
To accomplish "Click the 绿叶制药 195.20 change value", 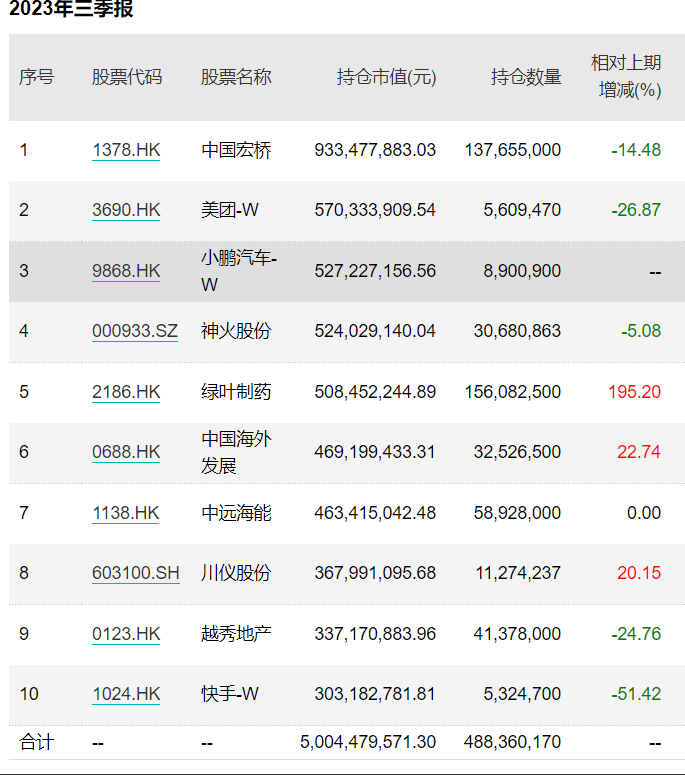I will tap(634, 391).
